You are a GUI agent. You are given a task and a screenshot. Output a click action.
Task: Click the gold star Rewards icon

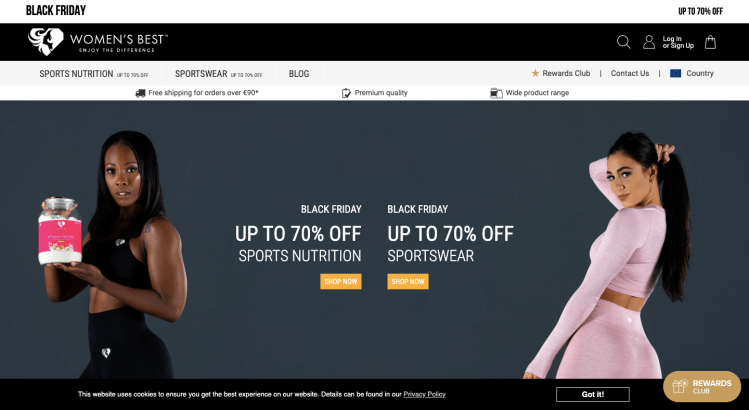[535, 73]
